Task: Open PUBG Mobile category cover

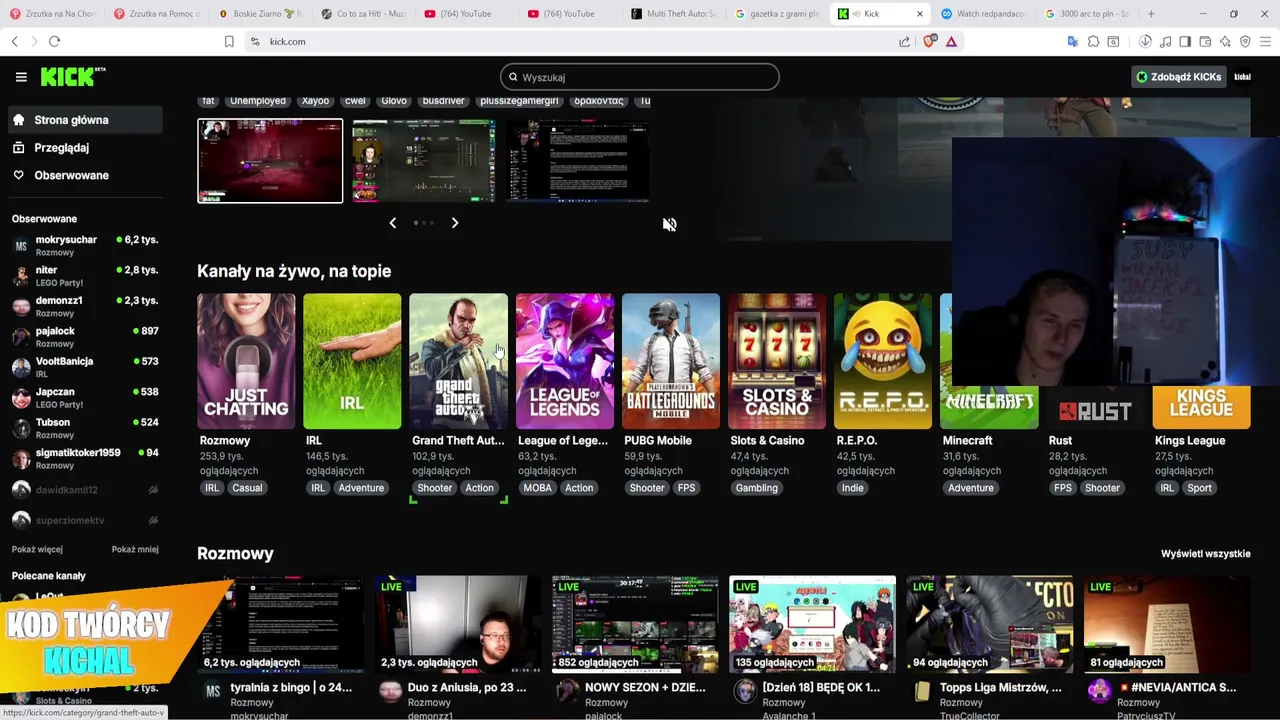Action: pyautogui.click(x=670, y=361)
